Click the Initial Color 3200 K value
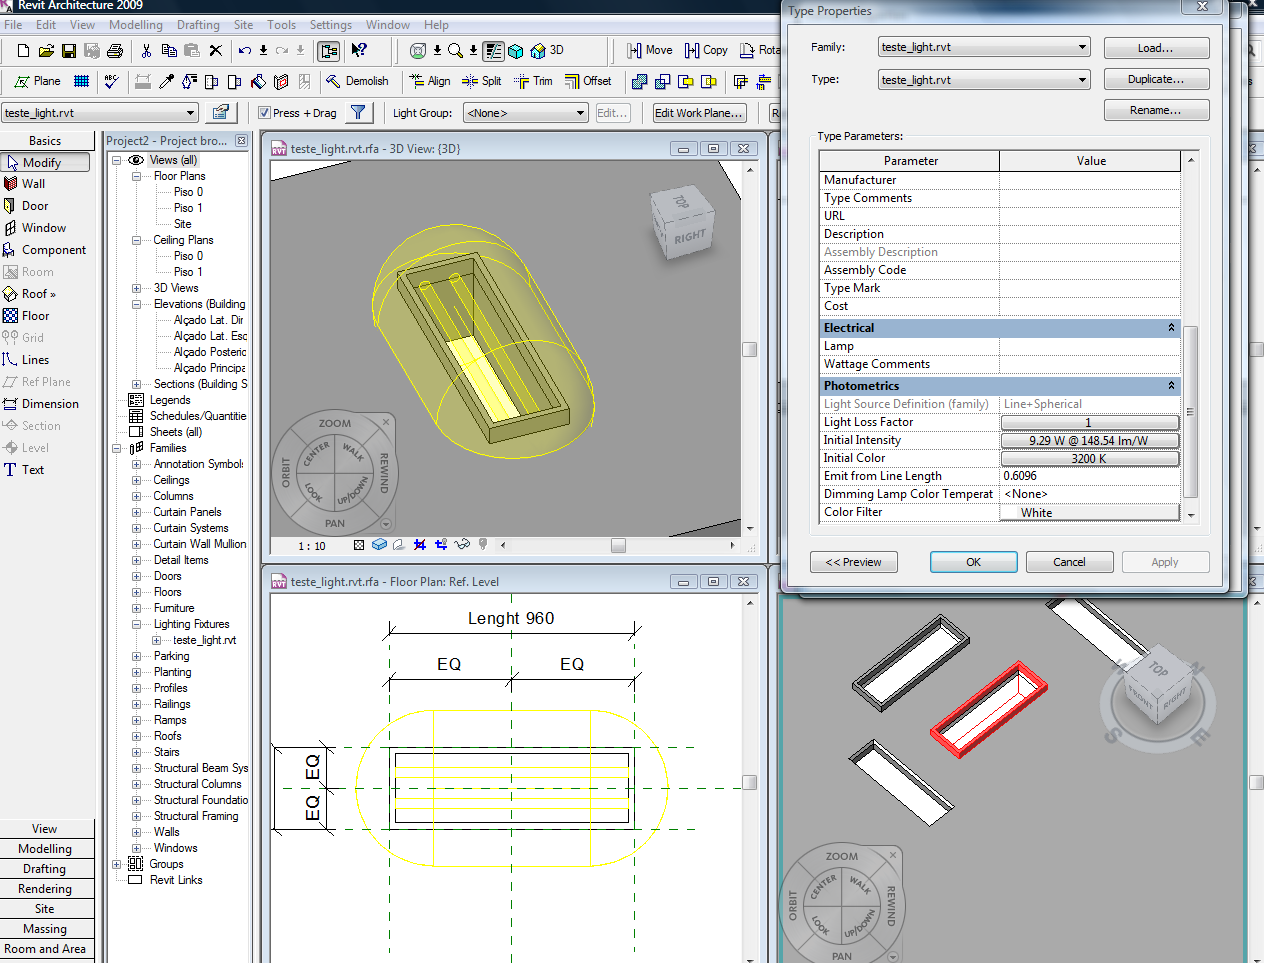Screen dimensions: 1264x963 click(1089, 458)
